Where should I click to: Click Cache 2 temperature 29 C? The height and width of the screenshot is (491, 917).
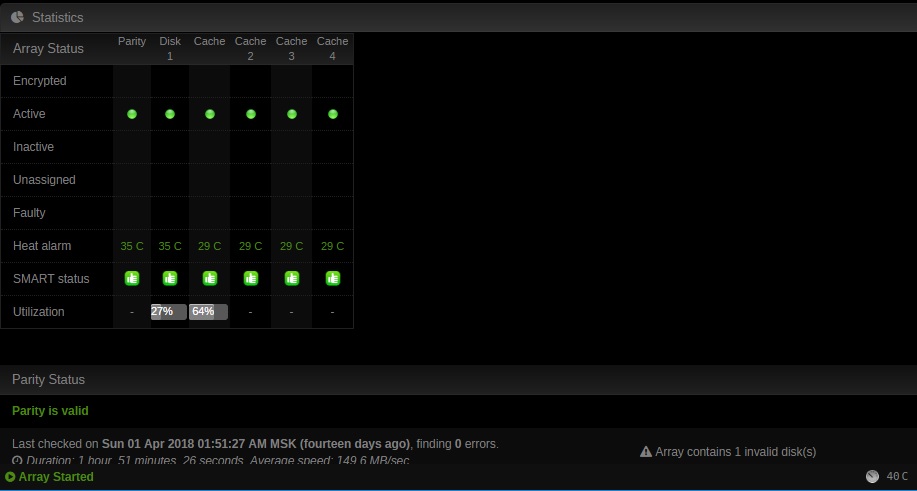pyautogui.click(x=250, y=247)
